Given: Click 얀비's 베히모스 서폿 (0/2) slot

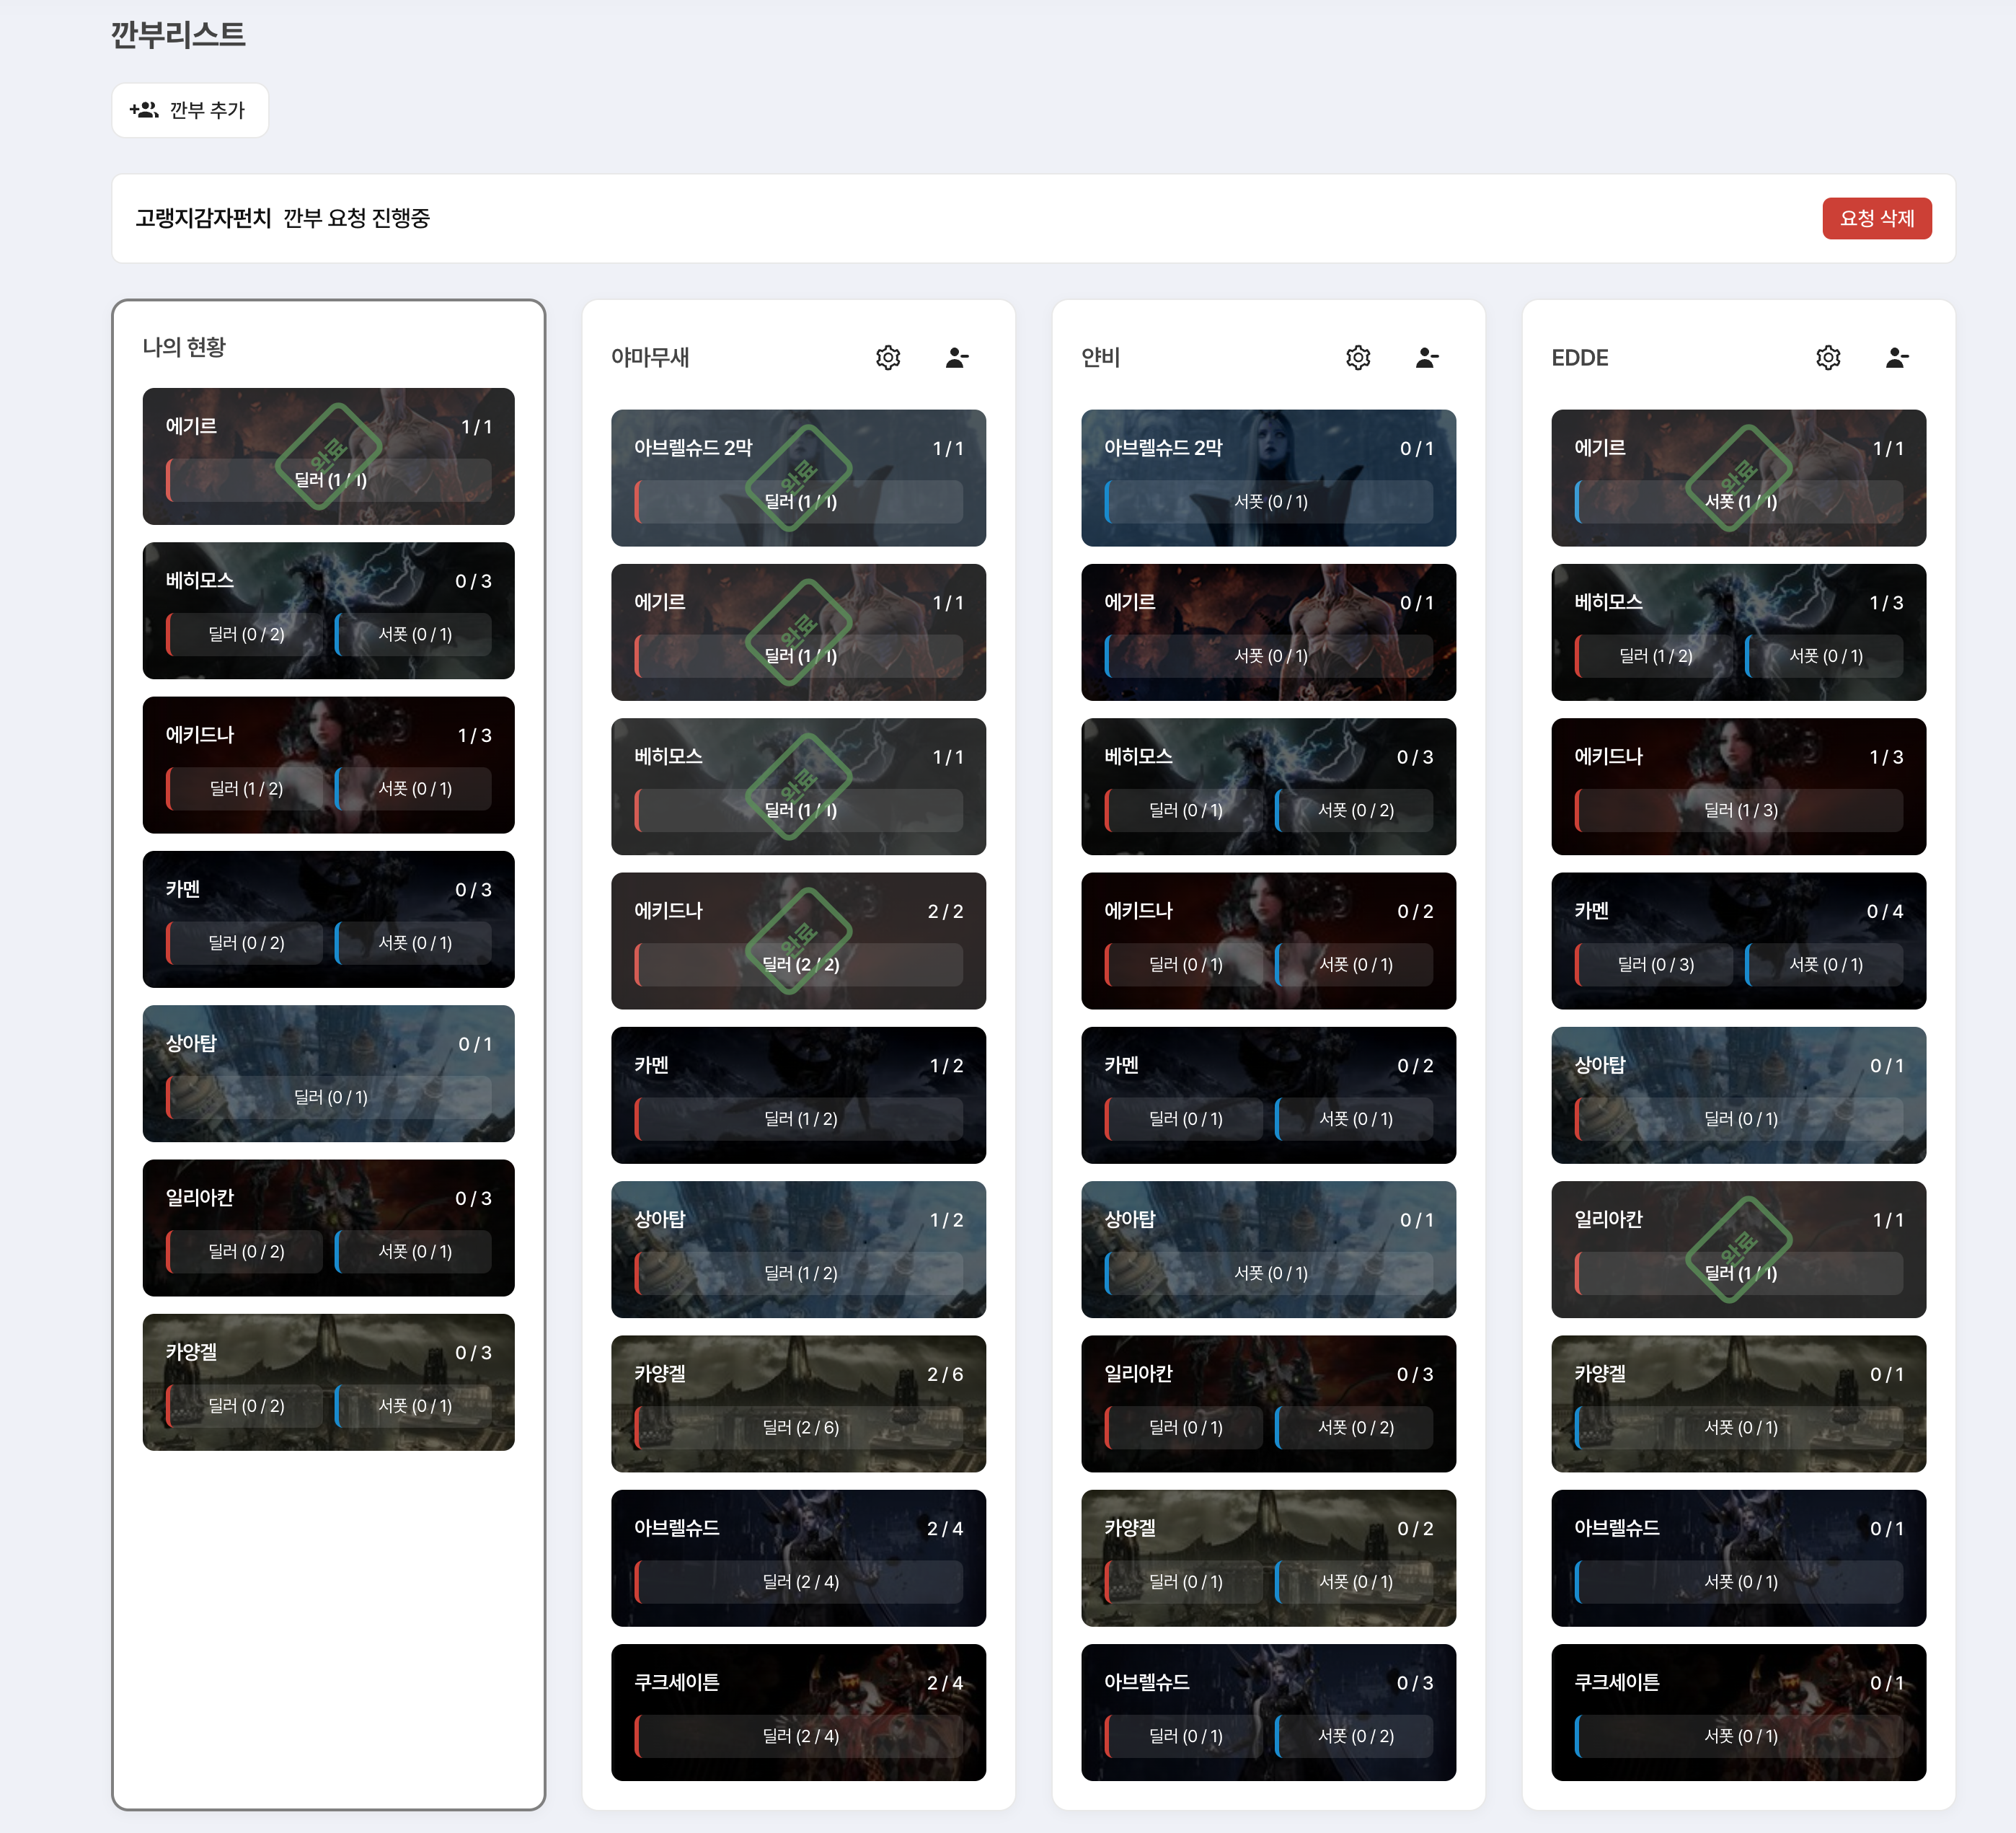Looking at the screenshot, I should pos(1355,810).
